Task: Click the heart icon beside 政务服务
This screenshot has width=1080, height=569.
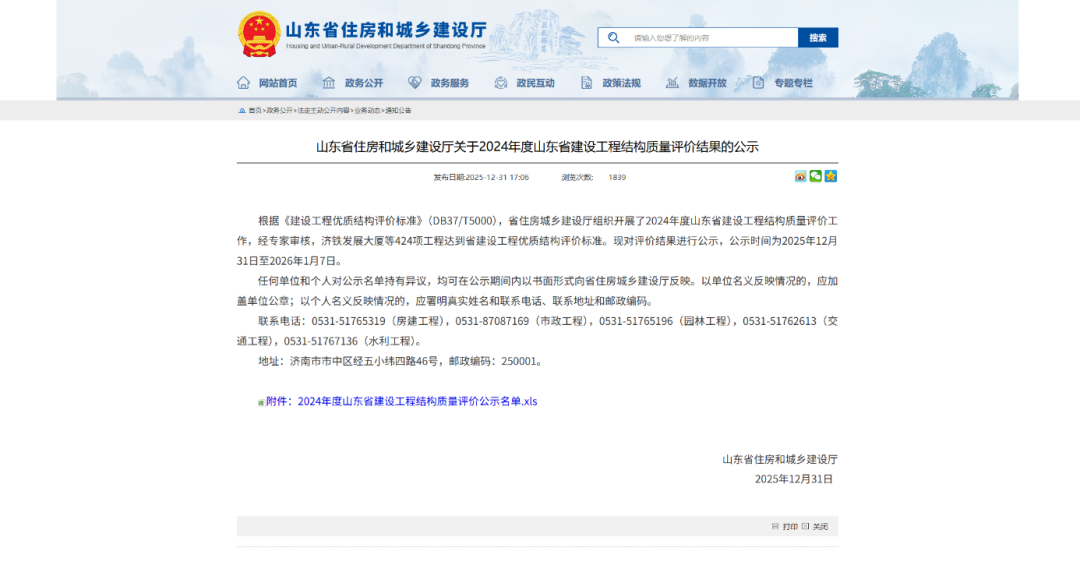Action: 415,83
